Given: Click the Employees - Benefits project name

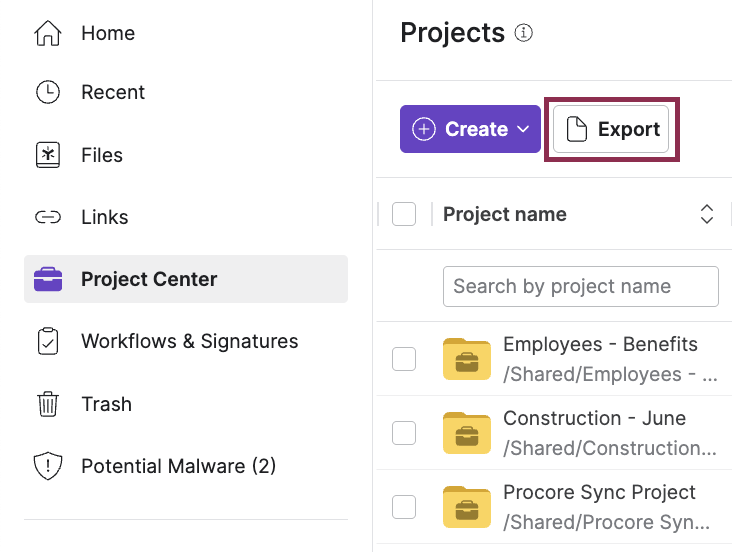Looking at the screenshot, I should [x=600, y=344].
